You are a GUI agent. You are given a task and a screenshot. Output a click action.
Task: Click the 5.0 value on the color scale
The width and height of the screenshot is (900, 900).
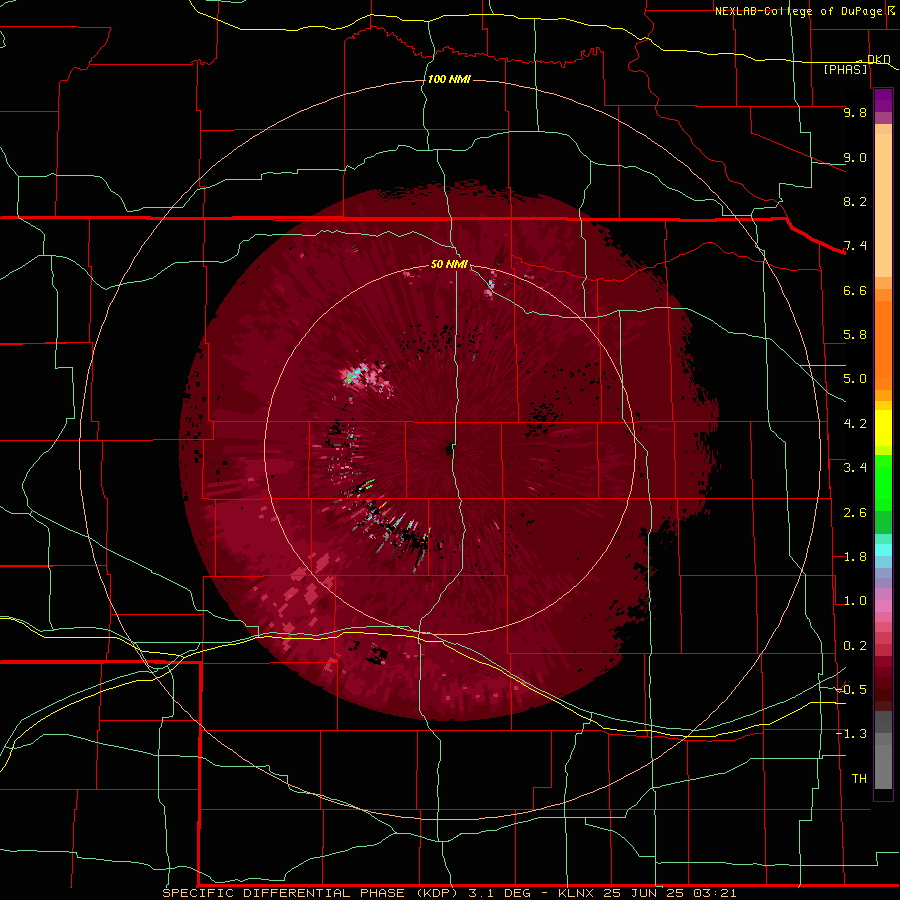(855, 379)
